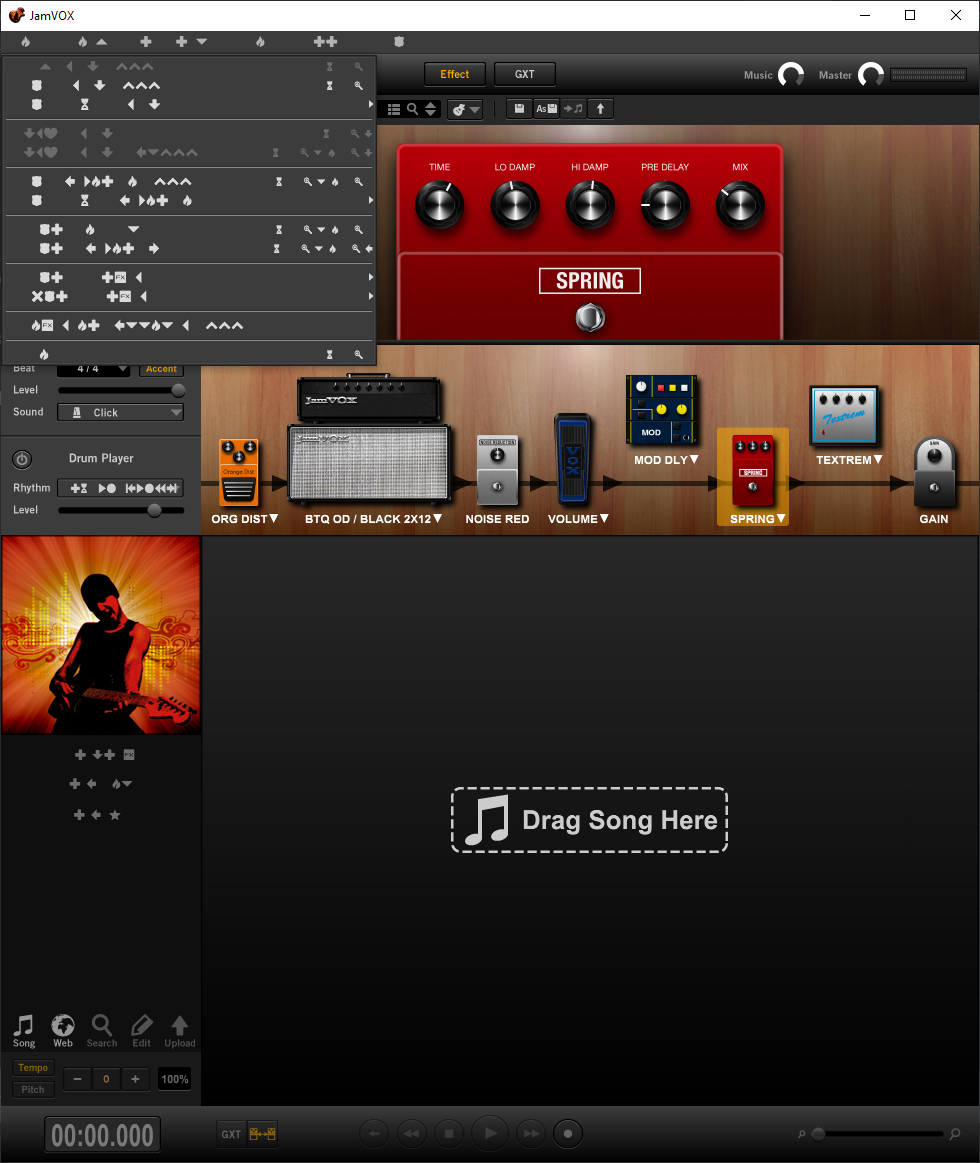Viewport: 980px width, 1163px height.
Task: Click the guitarist album artwork thumbnail
Action: point(101,635)
